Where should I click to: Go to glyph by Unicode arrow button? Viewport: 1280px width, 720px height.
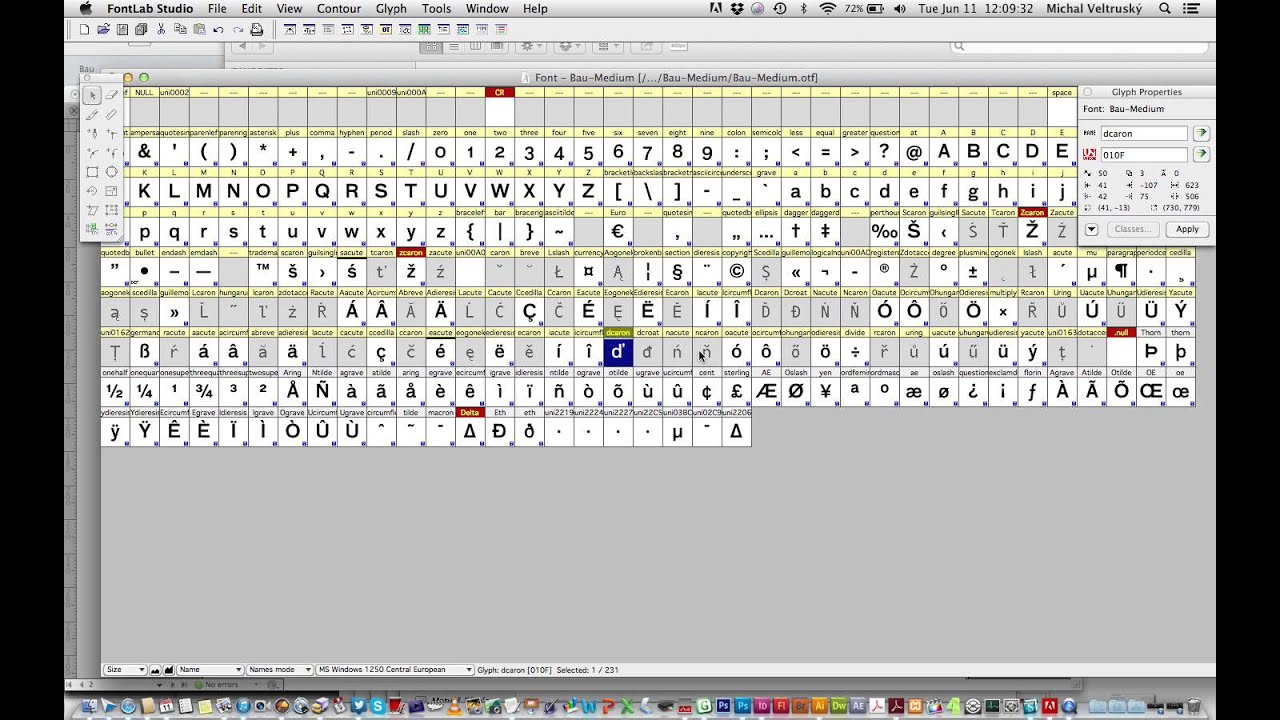pyautogui.click(x=1201, y=154)
